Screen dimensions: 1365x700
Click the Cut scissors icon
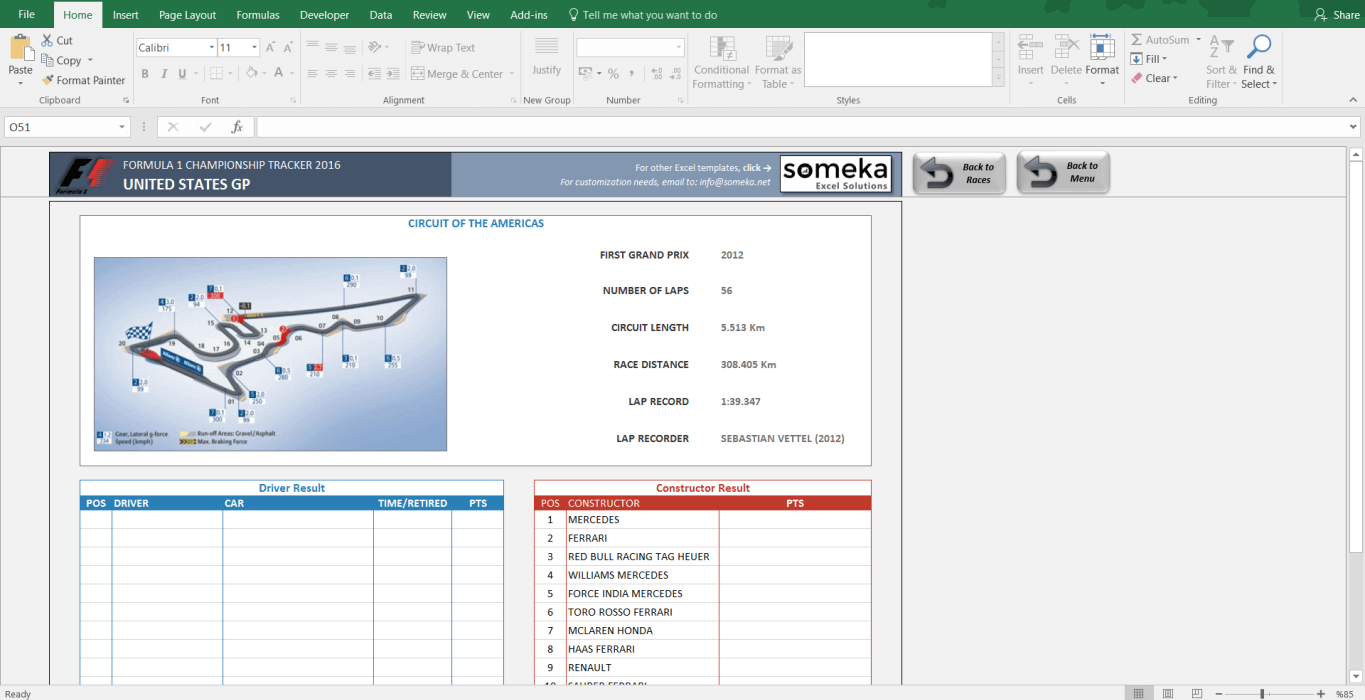tap(47, 41)
